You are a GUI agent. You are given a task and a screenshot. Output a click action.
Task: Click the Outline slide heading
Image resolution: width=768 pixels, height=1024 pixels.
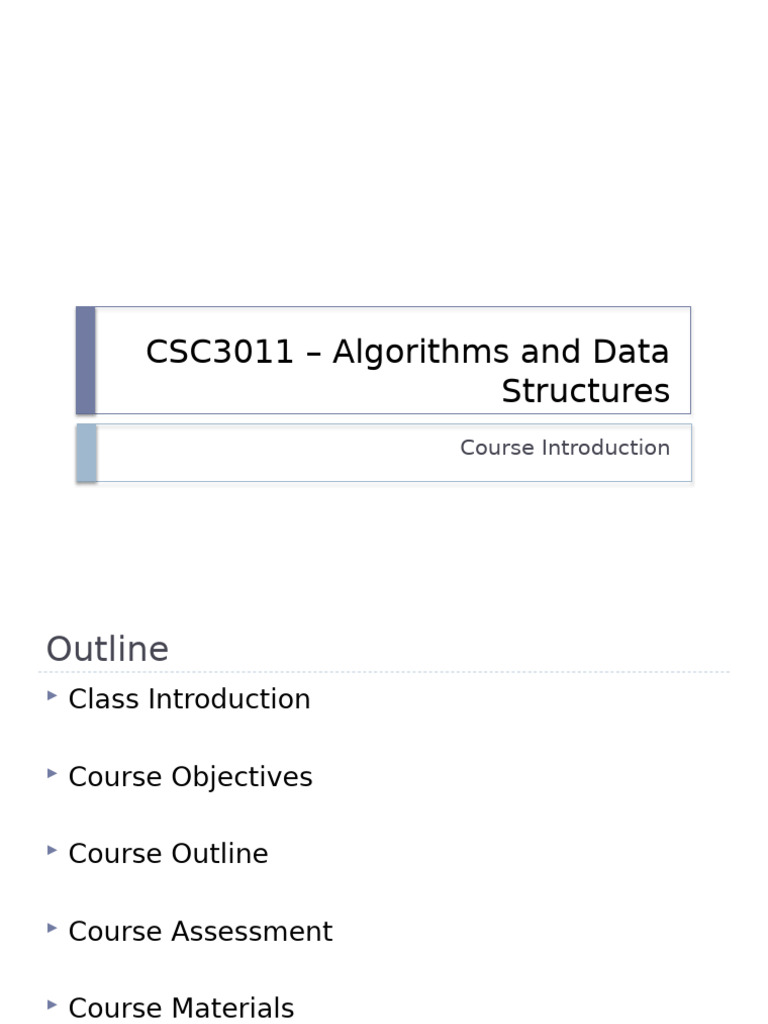(x=107, y=649)
